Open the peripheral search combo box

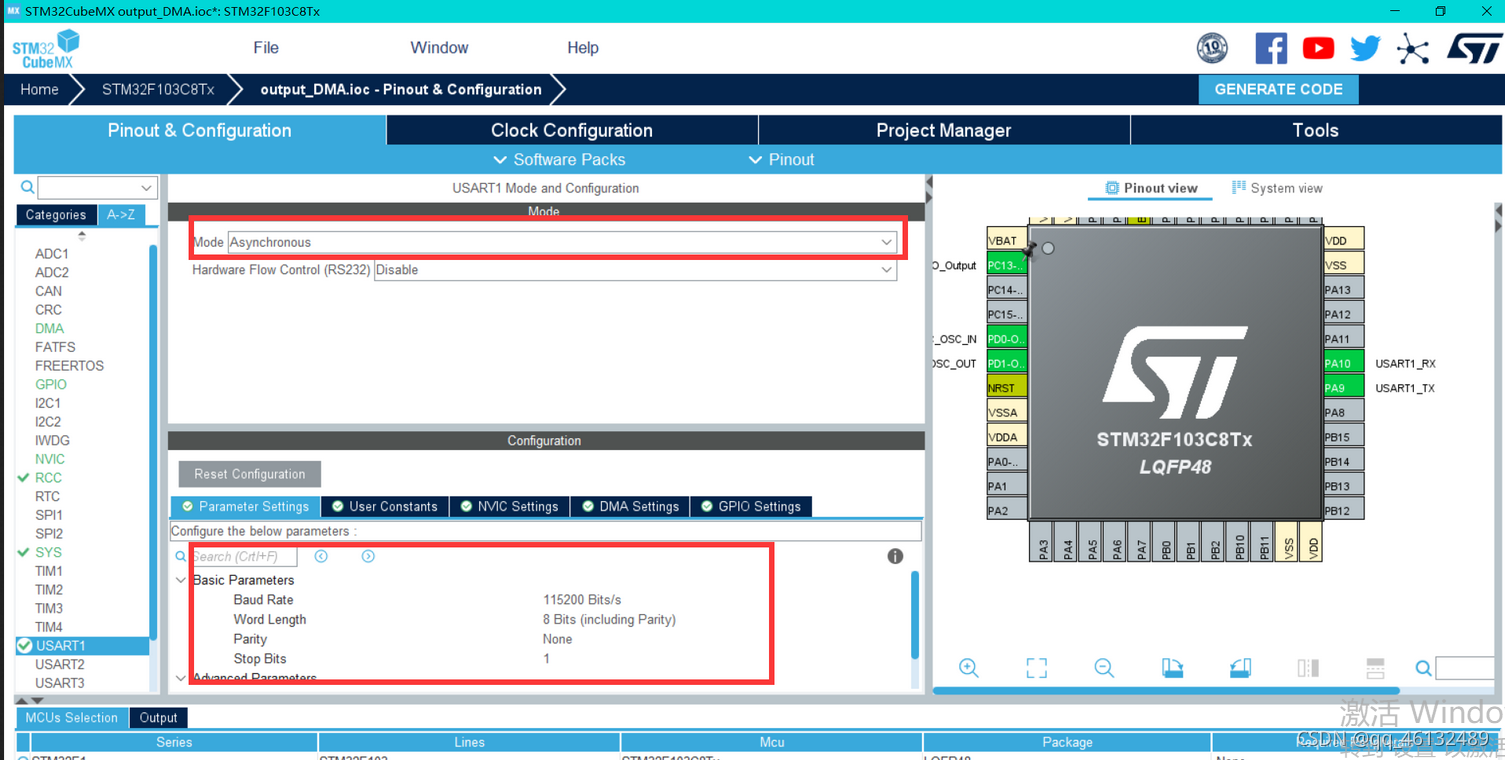[96, 187]
